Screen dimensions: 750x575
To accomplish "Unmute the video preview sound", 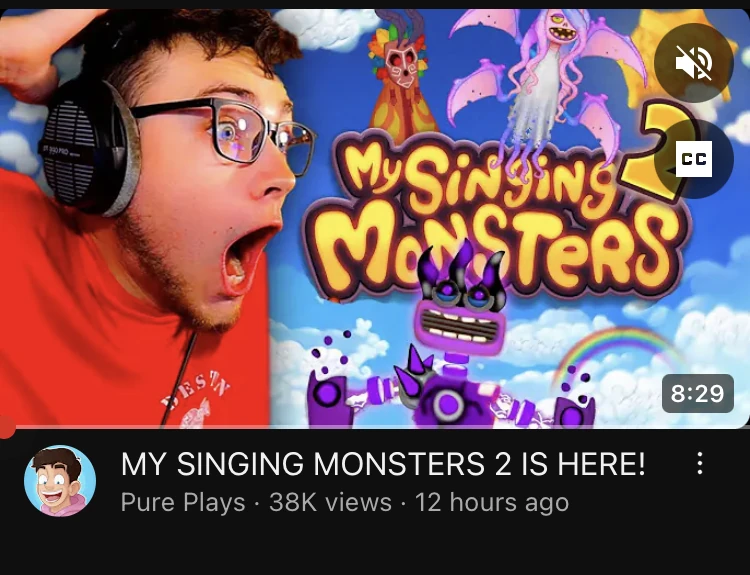I will (x=694, y=63).
